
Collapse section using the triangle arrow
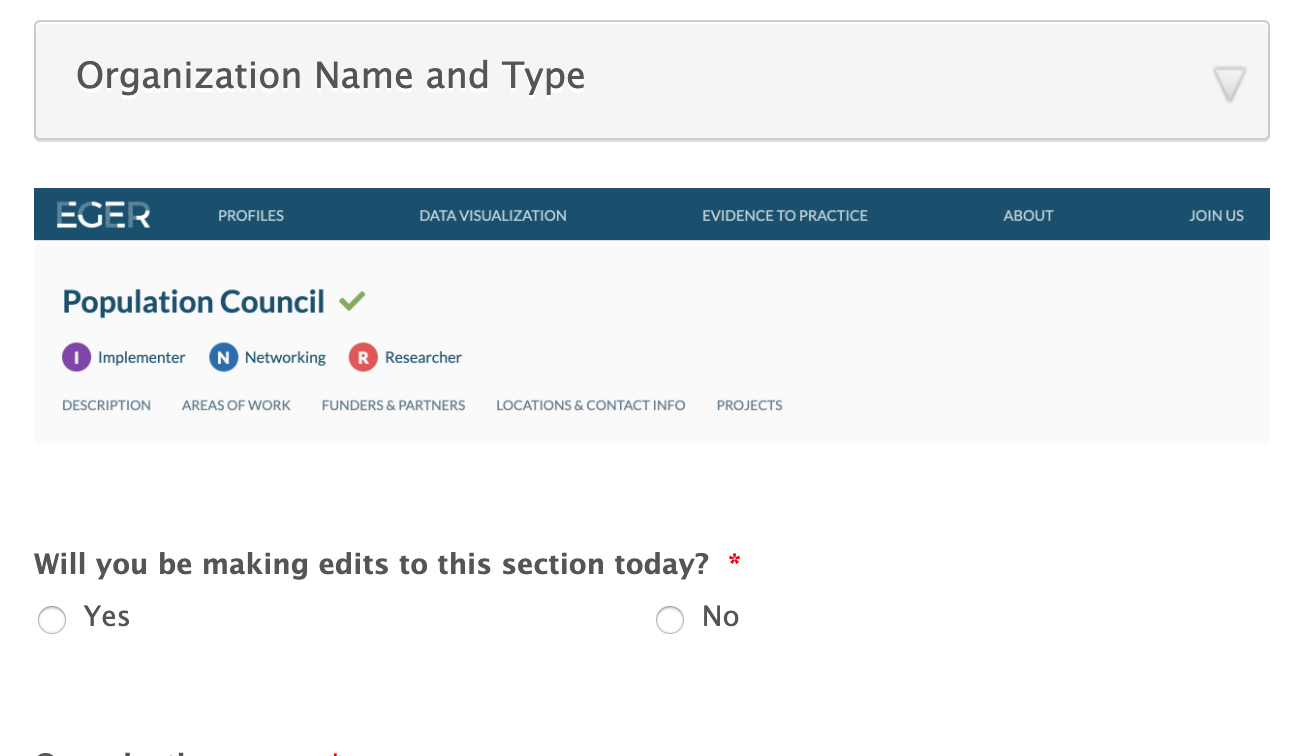(x=1229, y=84)
